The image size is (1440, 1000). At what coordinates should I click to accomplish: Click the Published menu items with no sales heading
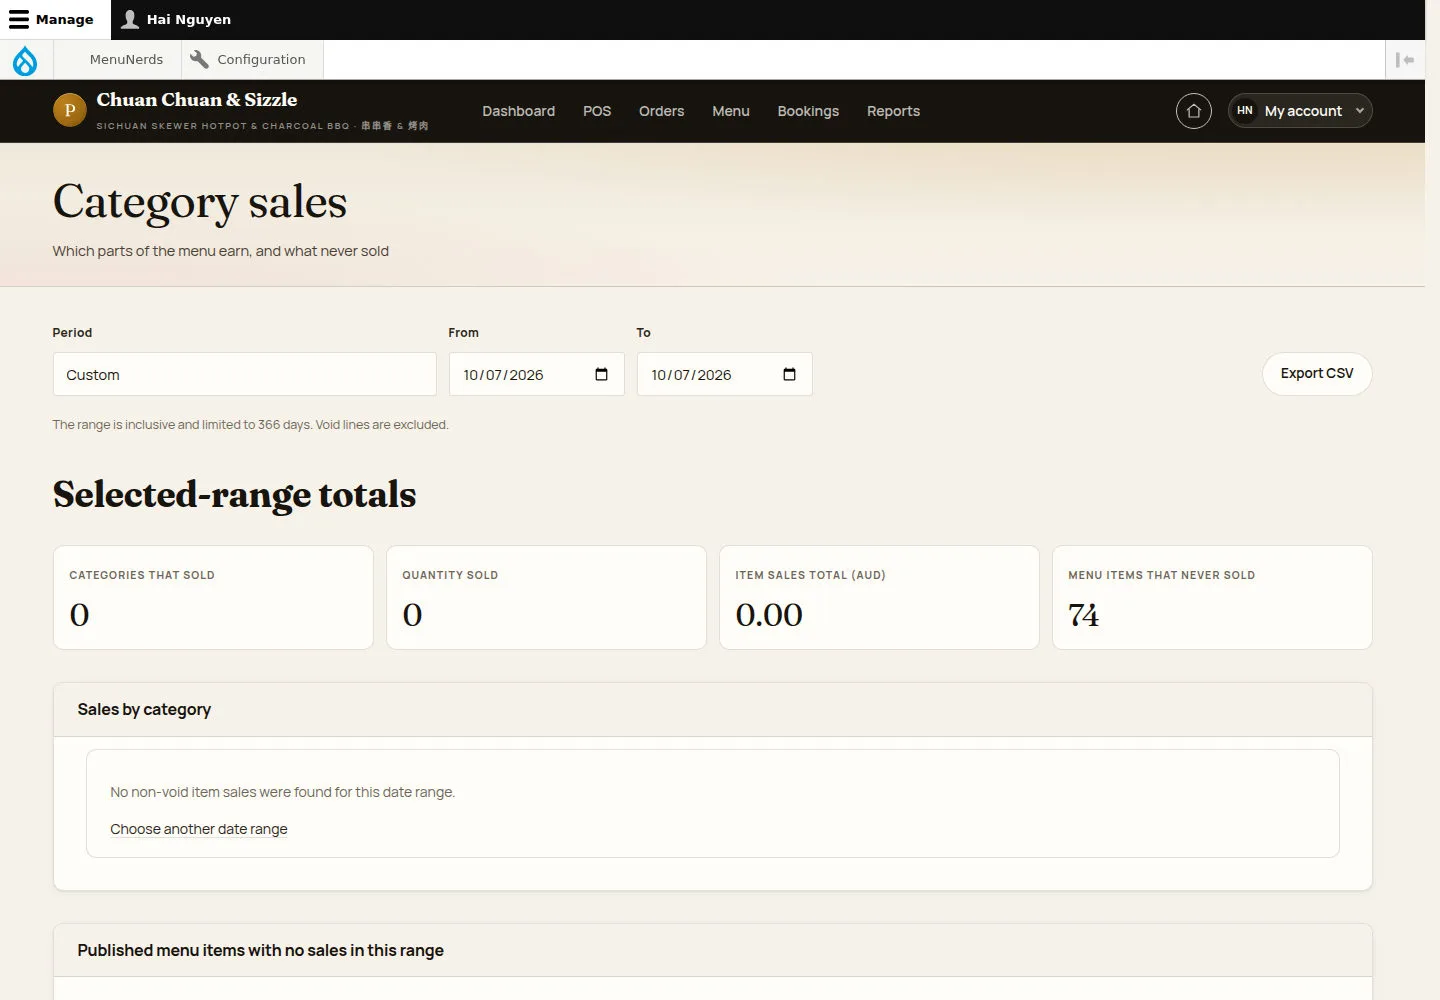click(x=260, y=950)
